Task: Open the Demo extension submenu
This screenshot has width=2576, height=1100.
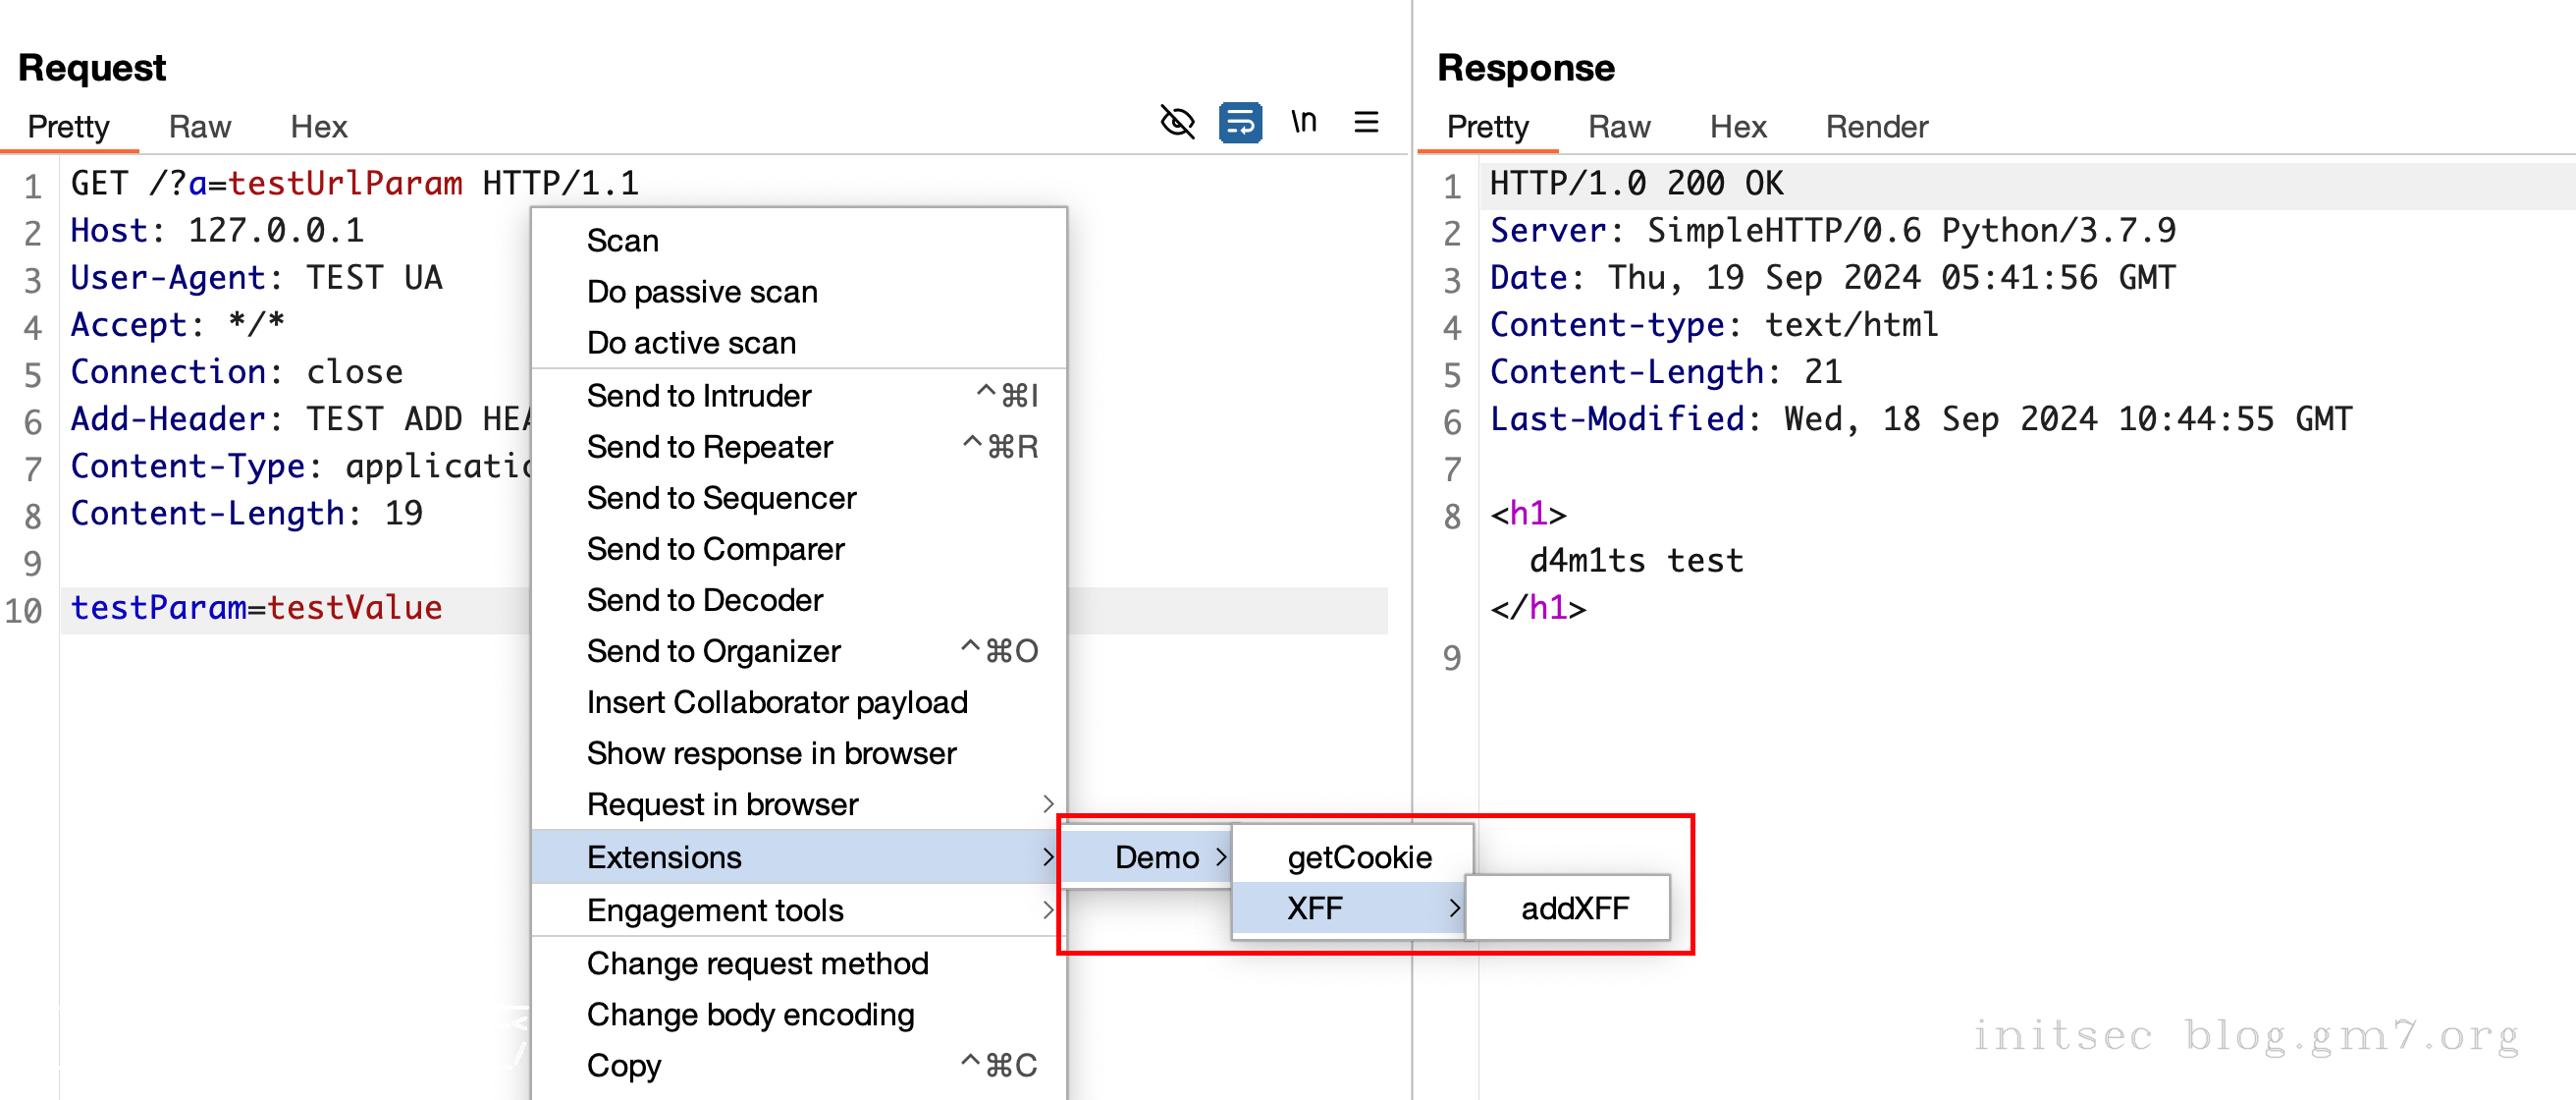Action: pos(1155,857)
